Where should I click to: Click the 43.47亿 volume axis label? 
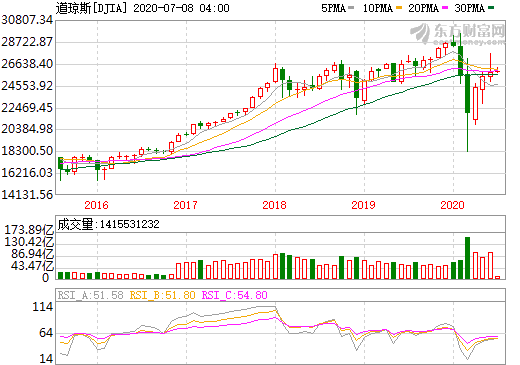point(32,266)
